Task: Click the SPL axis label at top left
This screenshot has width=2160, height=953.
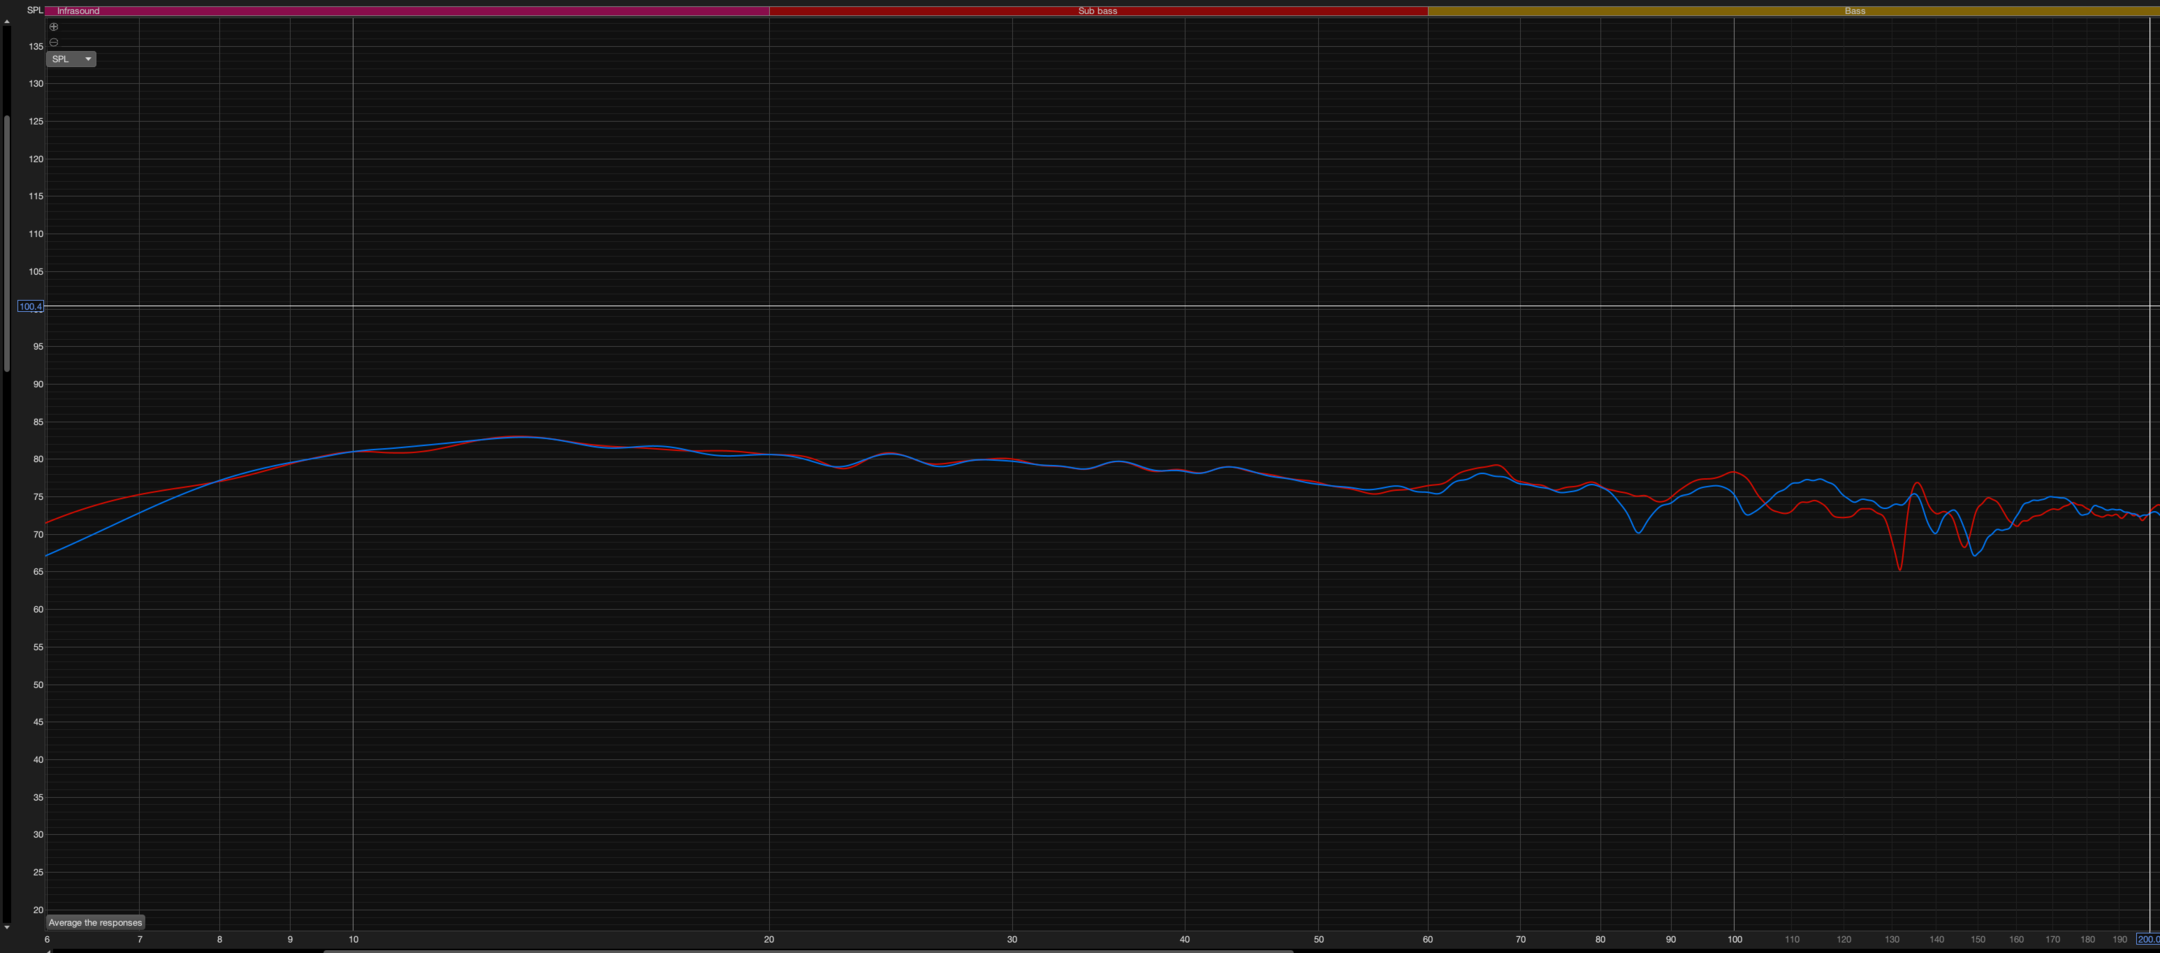Action: coord(34,10)
